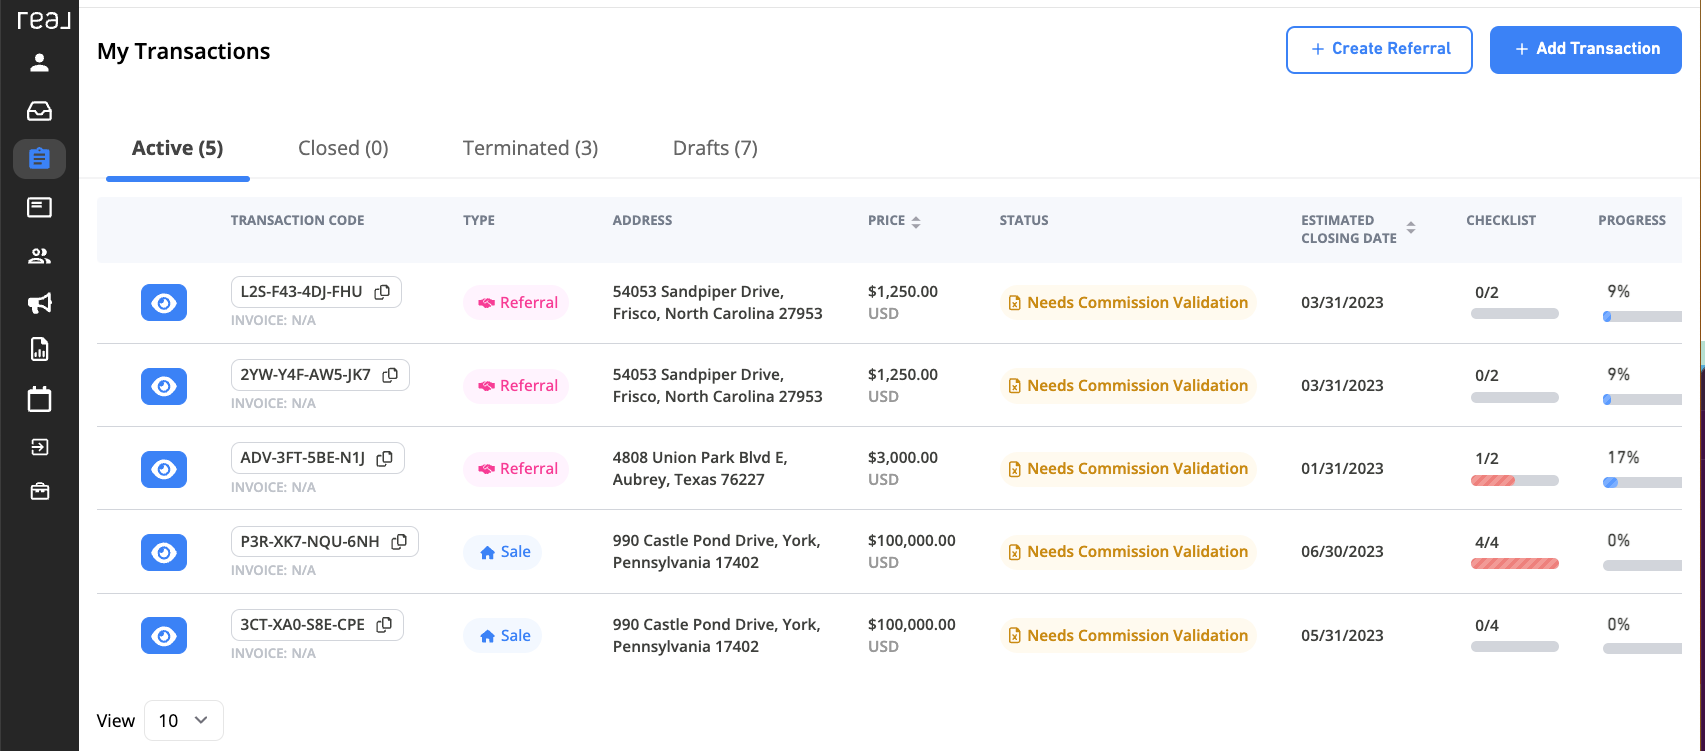Sort by Estimated Closing Date arrows

(1411, 228)
